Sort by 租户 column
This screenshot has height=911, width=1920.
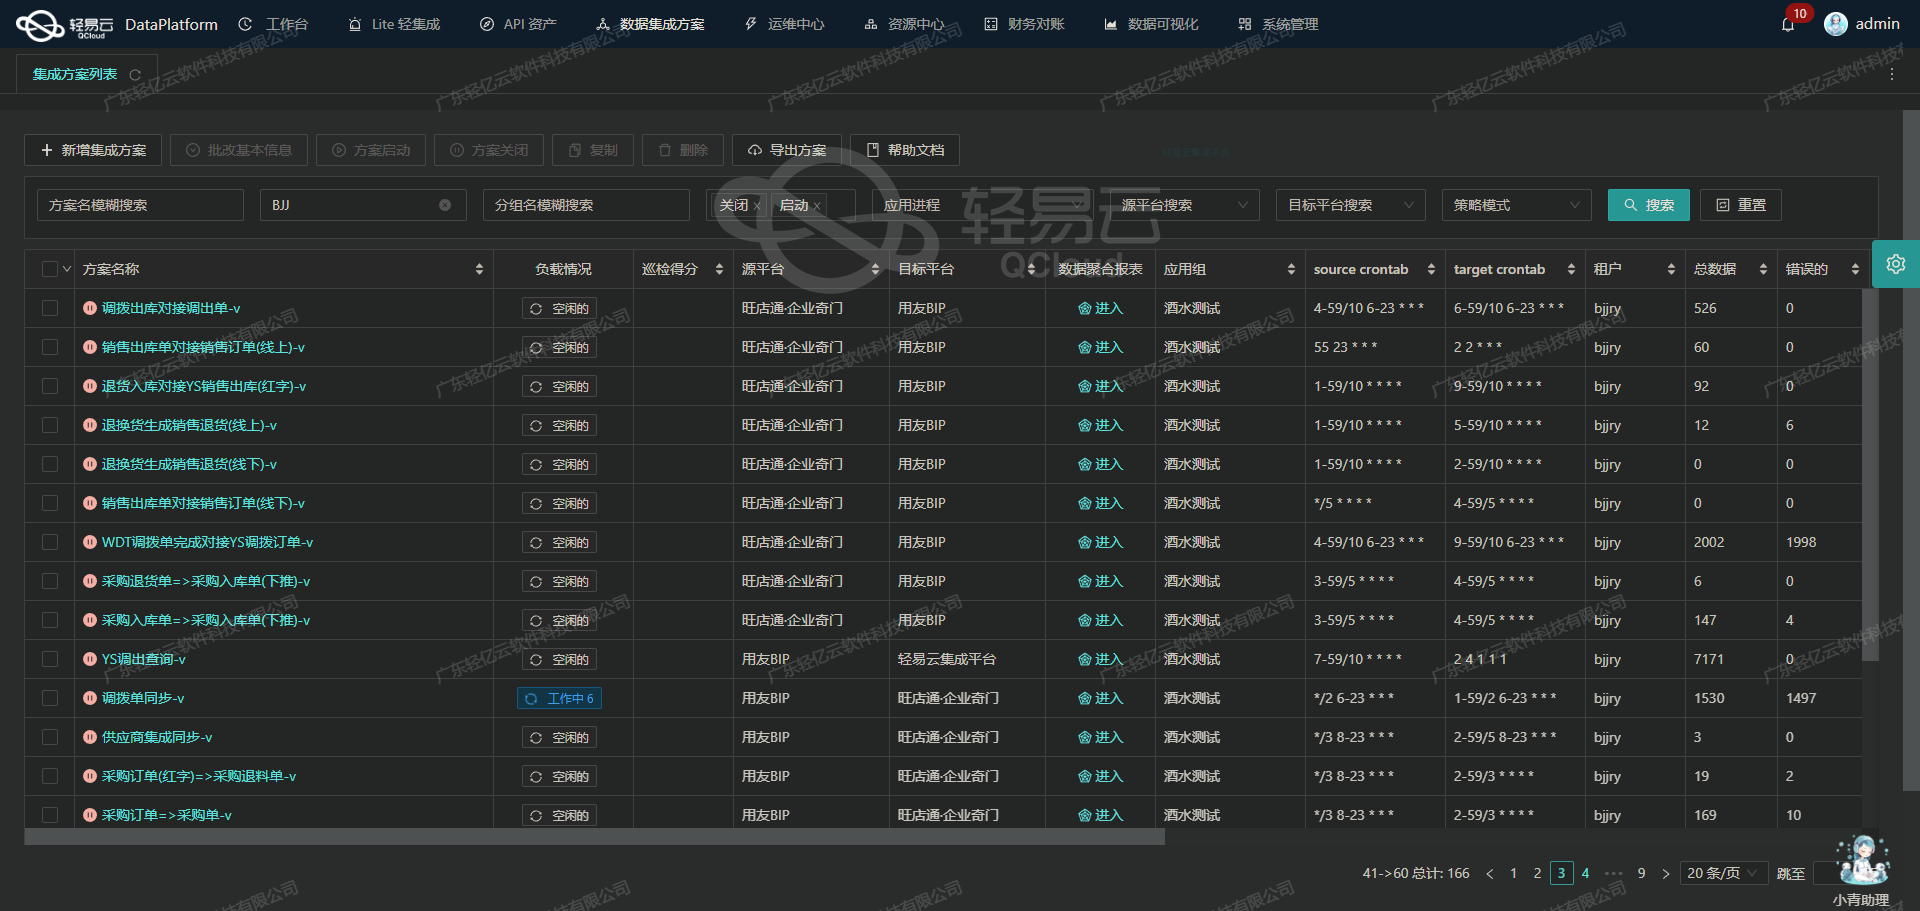(1671, 269)
